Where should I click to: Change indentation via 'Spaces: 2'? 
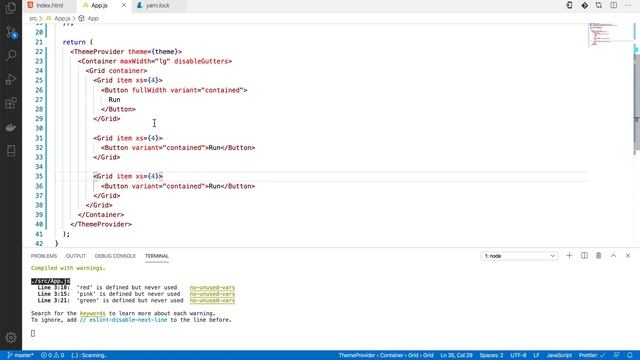click(491, 355)
